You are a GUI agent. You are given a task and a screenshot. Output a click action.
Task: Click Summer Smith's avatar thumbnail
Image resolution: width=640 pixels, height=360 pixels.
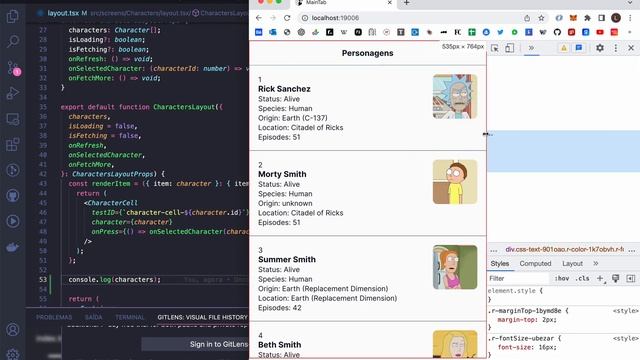[x=455, y=267]
